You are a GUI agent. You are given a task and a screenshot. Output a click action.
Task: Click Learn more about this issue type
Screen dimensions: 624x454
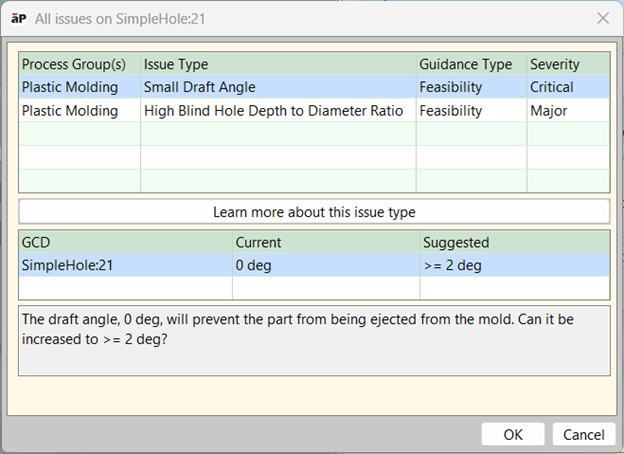[x=314, y=212]
